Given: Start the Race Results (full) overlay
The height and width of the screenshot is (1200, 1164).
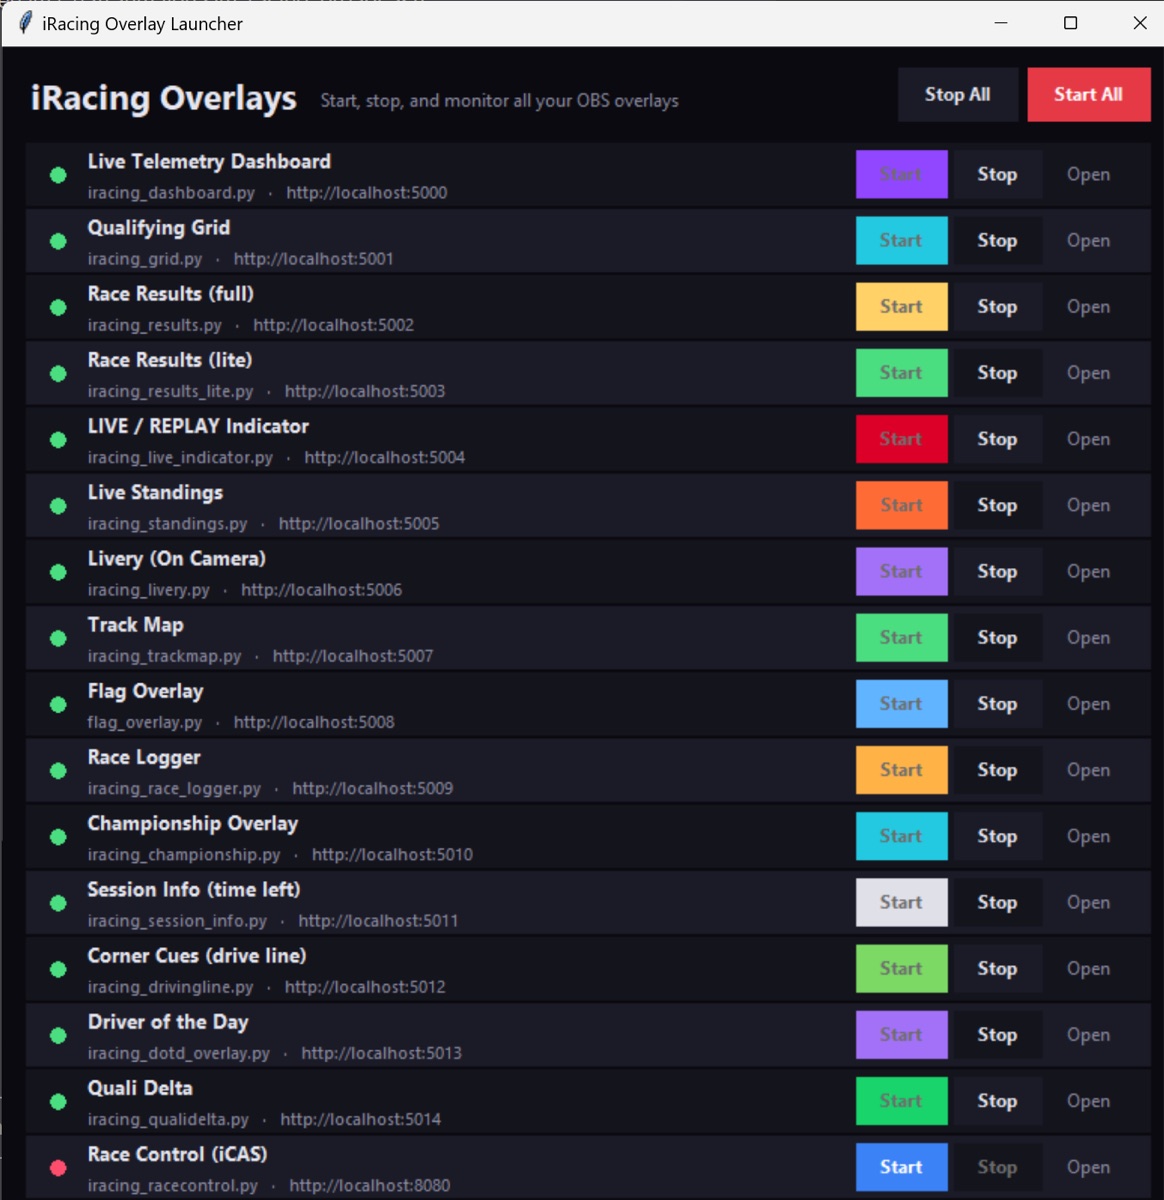Looking at the screenshot, I should (x=901, y=307).
